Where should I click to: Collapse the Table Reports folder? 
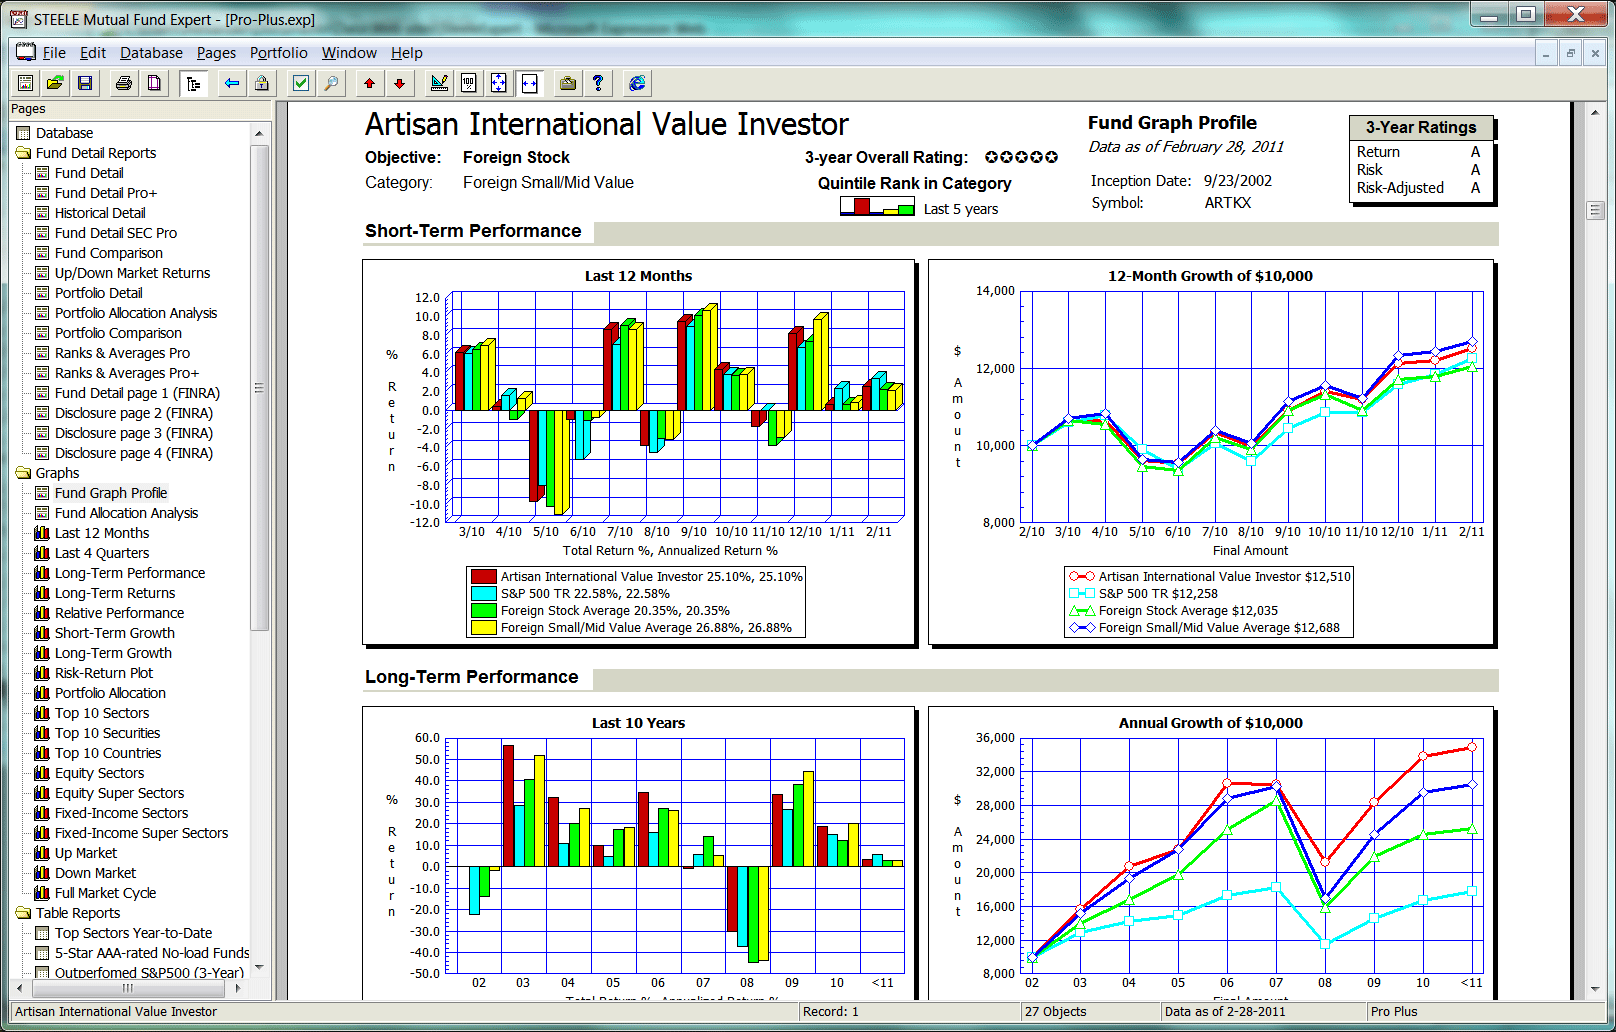pyautogui.click(x=24, y=913)
